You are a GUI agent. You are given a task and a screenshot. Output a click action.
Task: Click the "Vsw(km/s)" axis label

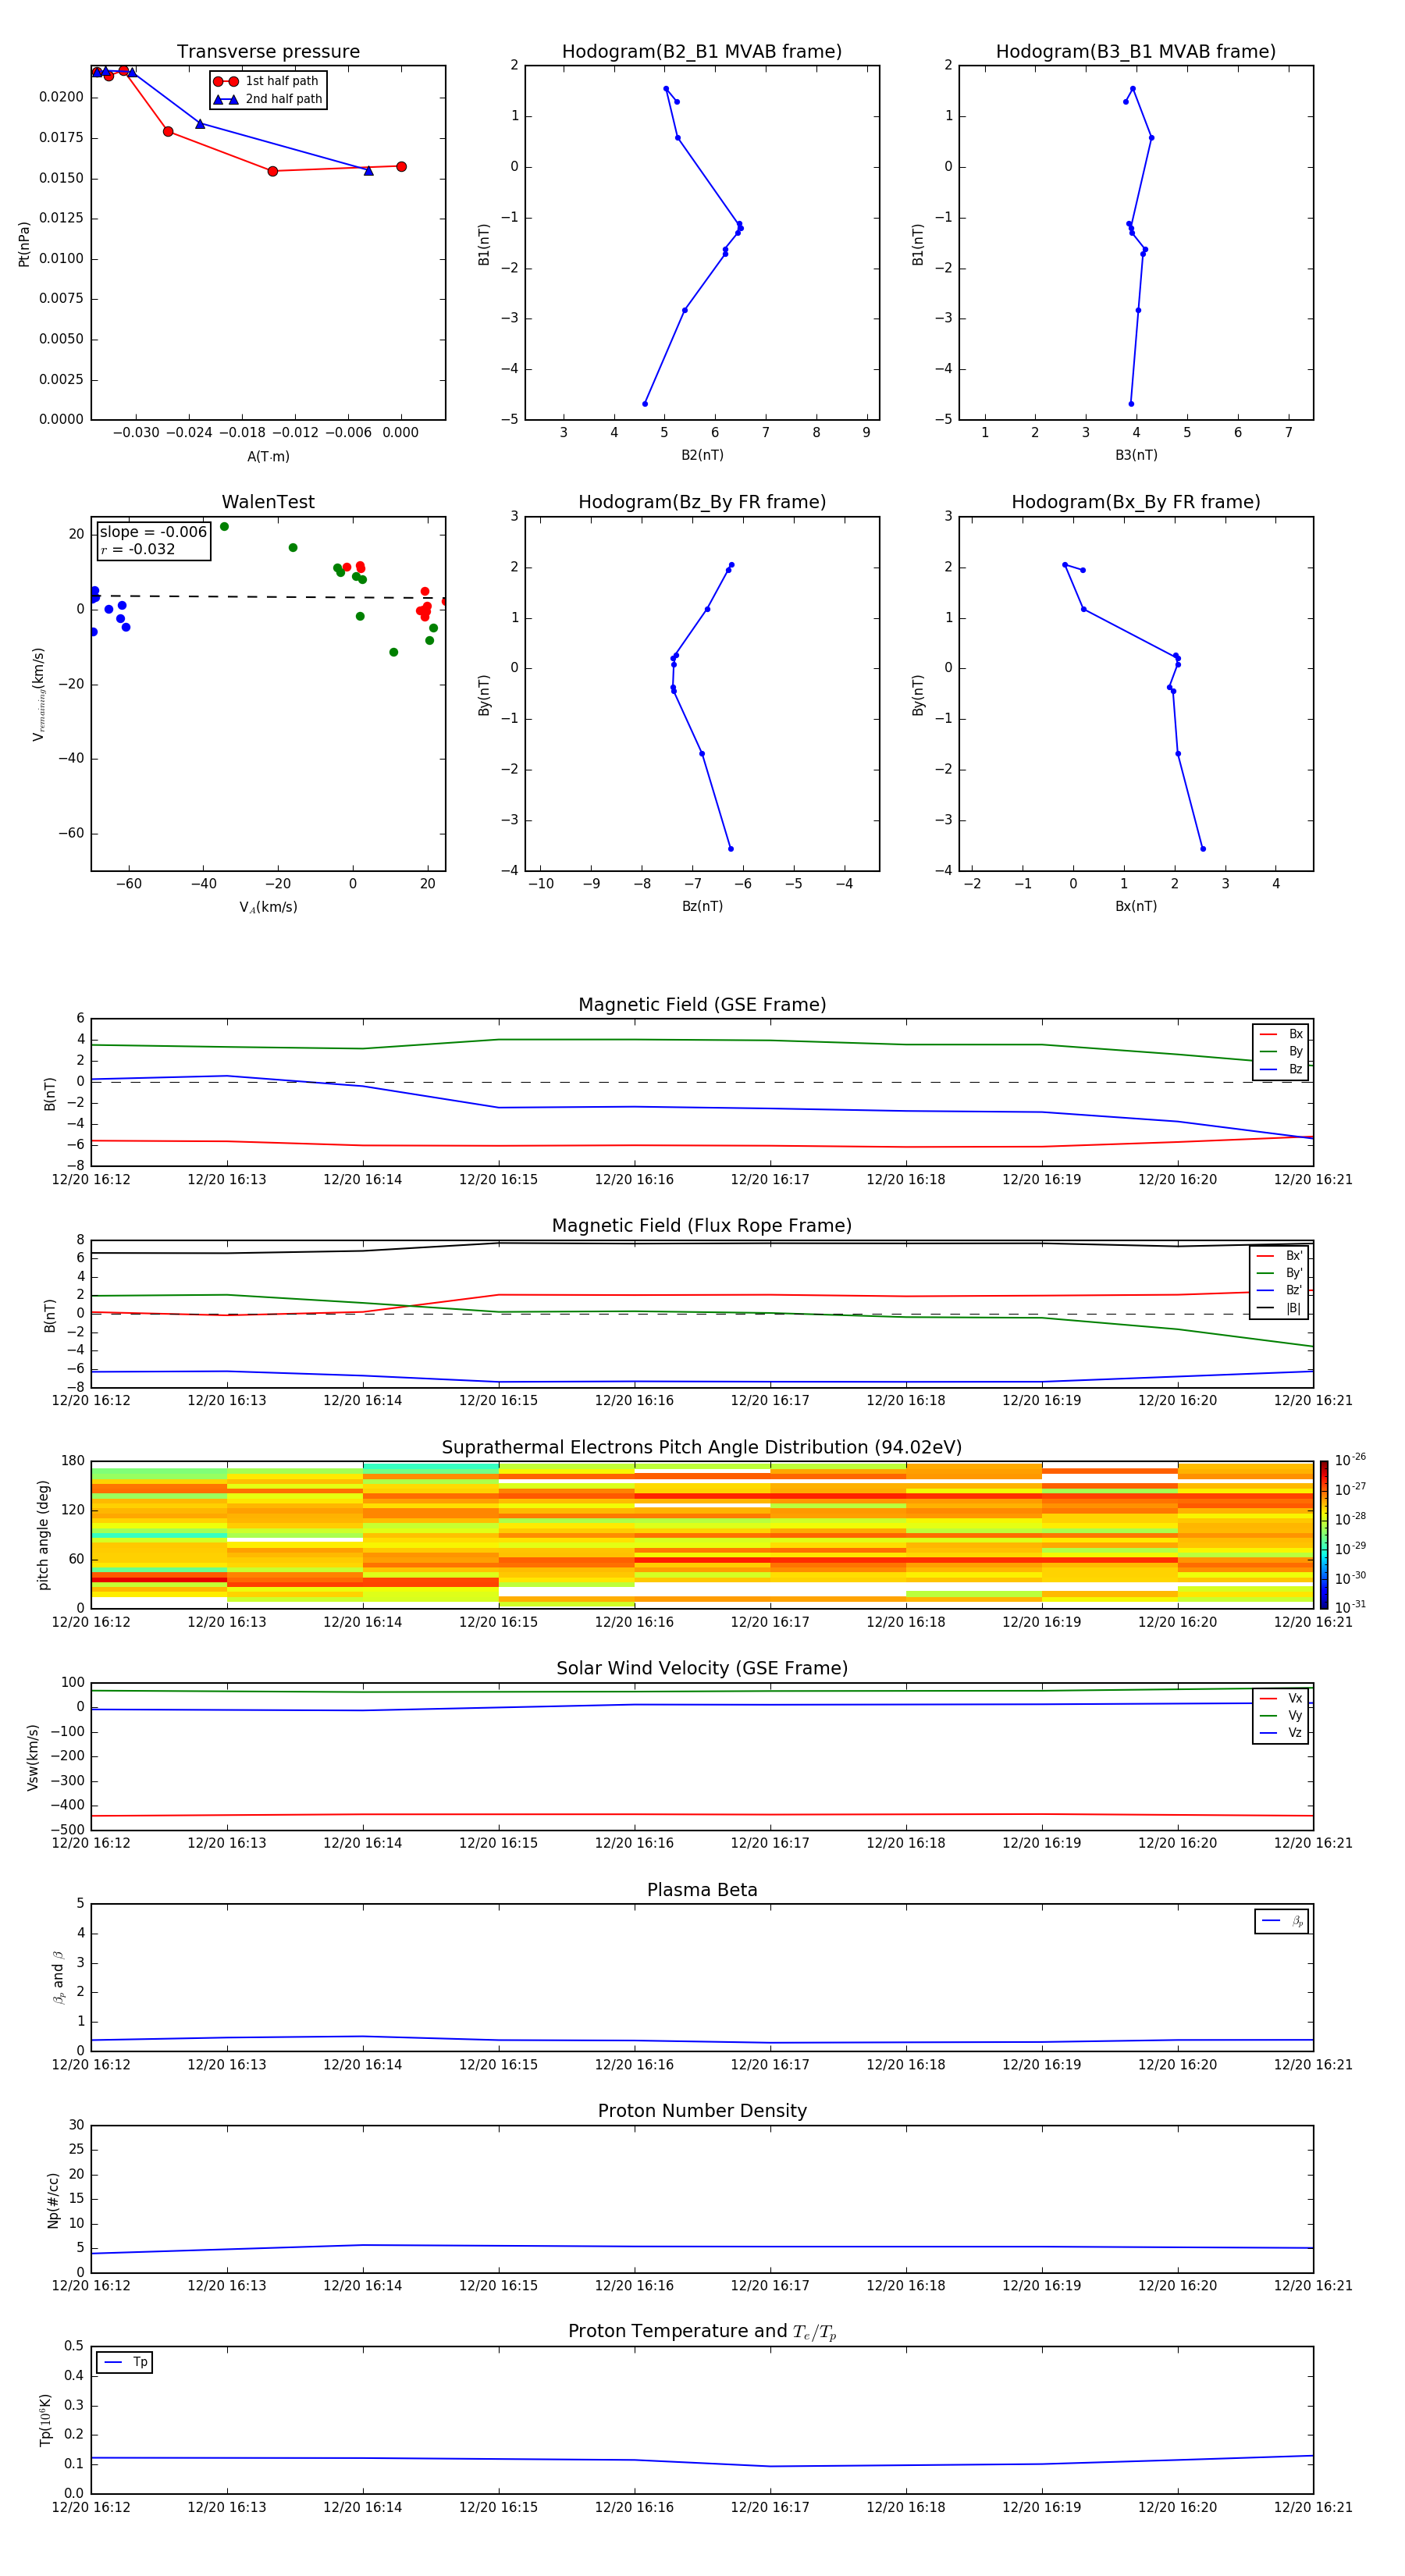point(32,1757)
